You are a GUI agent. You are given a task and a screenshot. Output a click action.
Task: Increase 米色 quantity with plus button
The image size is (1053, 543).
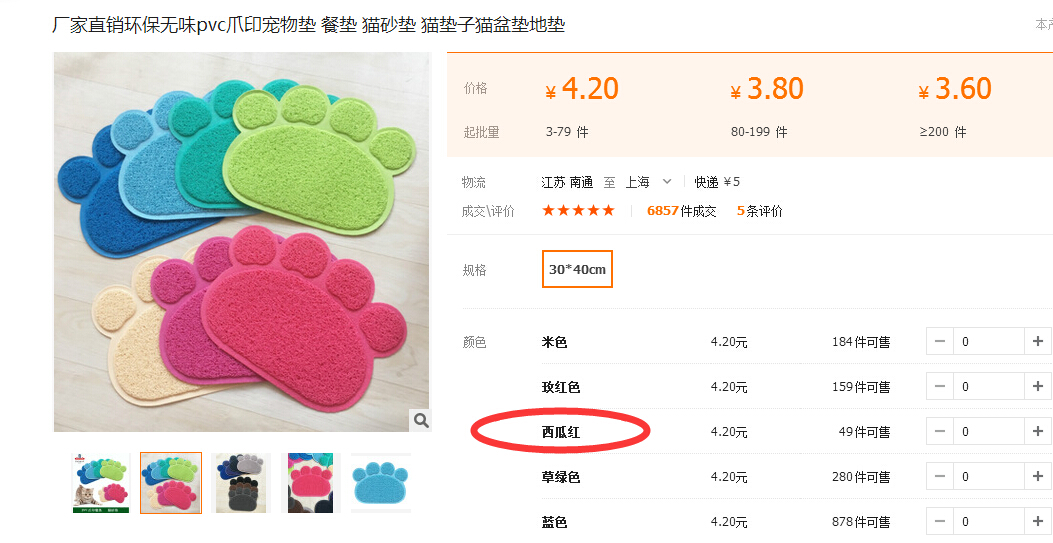click(x=1039, y=342)
